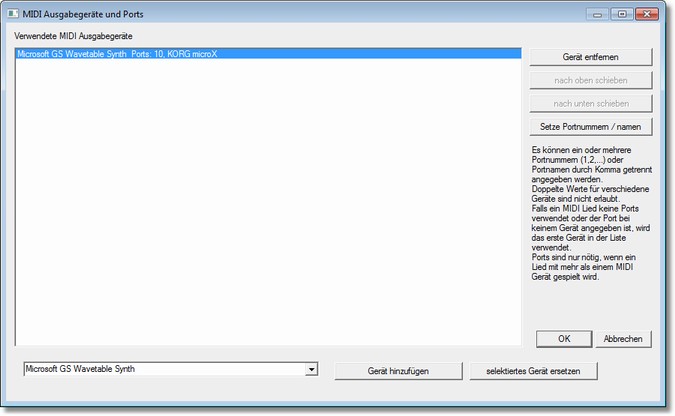
Task: Open 'Setze Portnummern / namen'
Action: coord(590,127)
